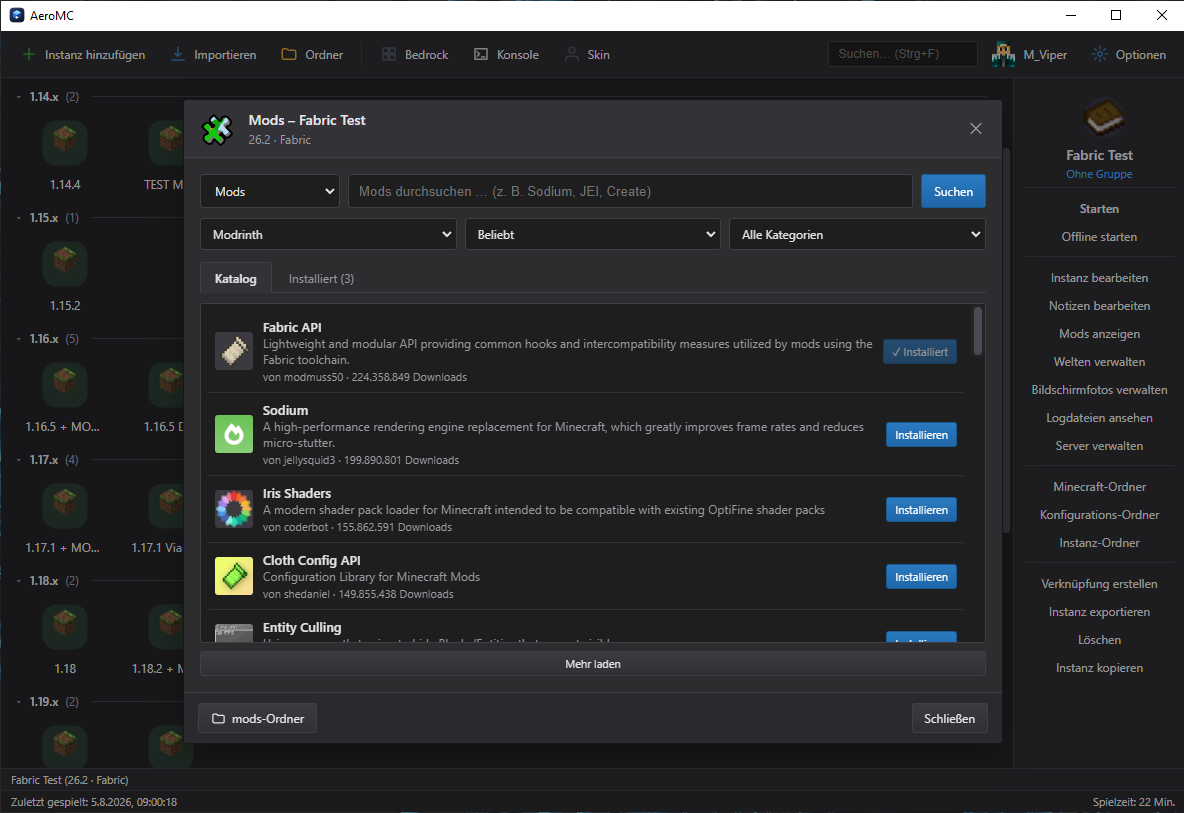Image resolution: width=1184 pixels, height=813 pixels.
Task: Click the Bedrock grid icon
Action: pyautogui.click(x=388, y=54)
